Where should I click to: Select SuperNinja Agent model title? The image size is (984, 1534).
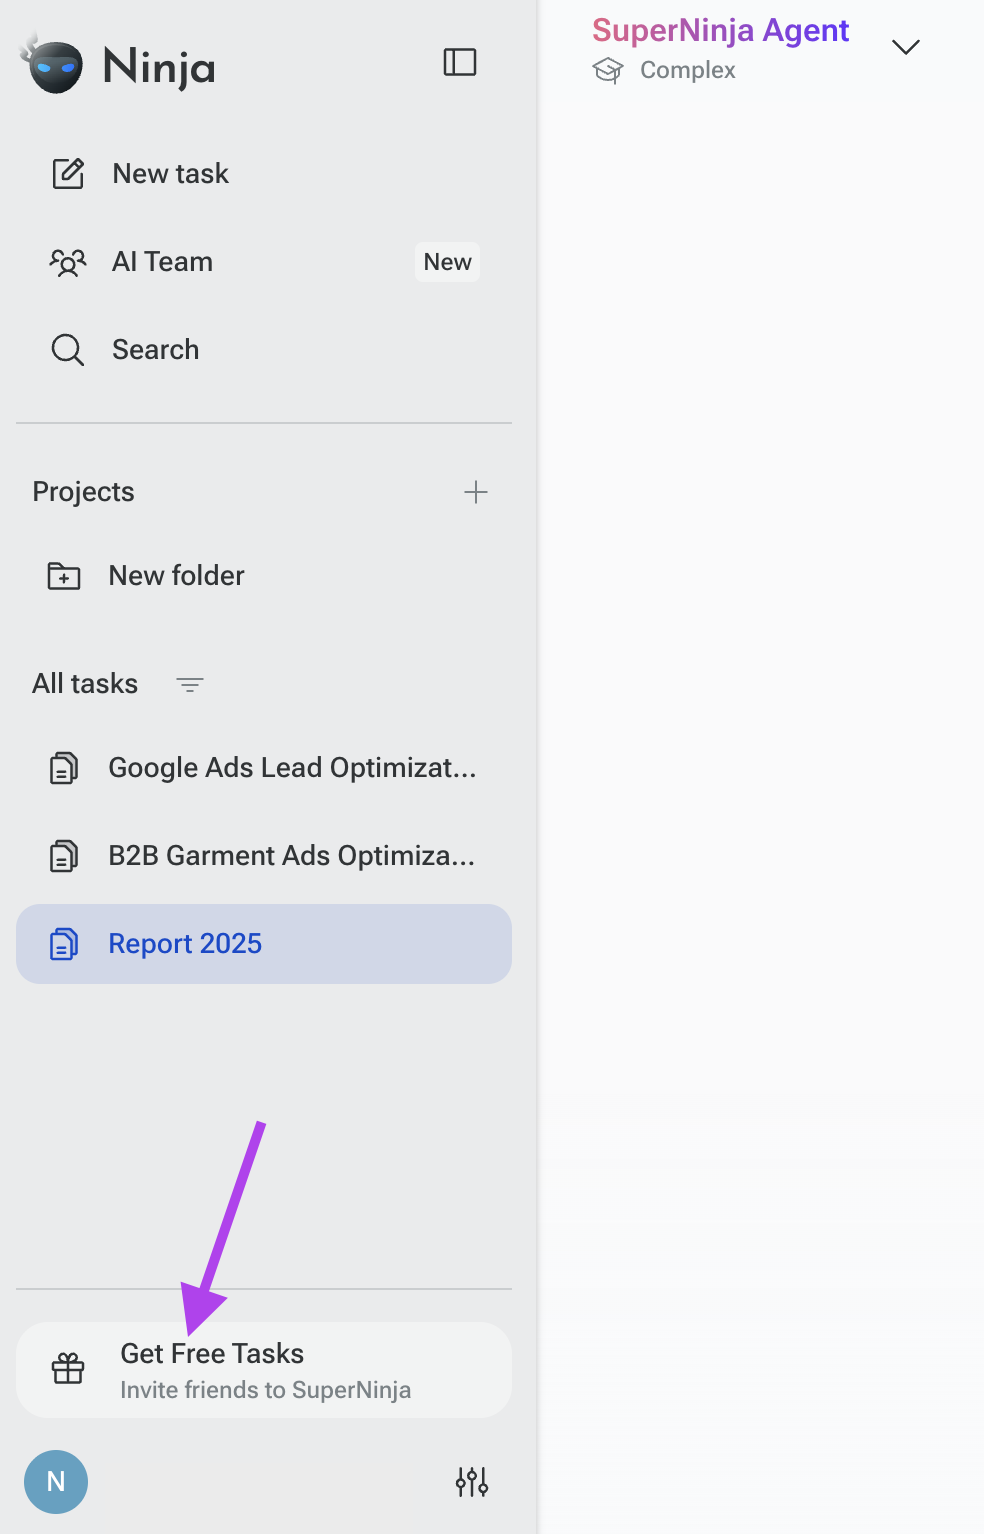[720, 30]
